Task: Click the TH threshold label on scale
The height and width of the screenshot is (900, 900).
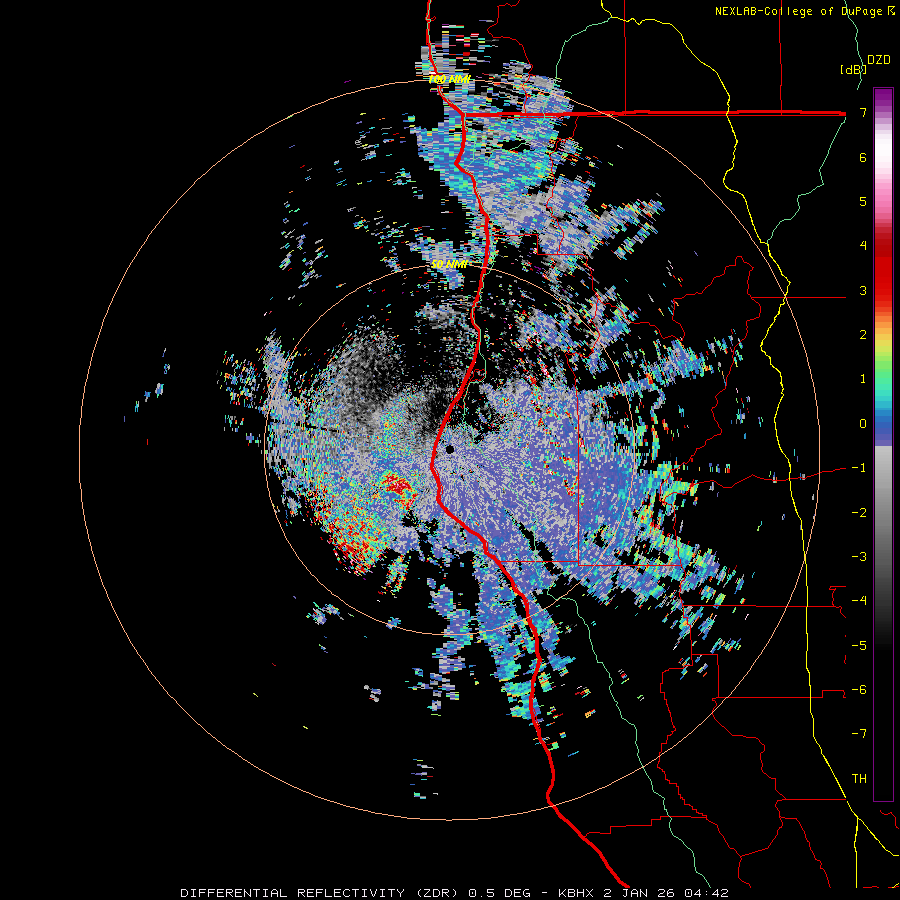Action: pyautogui.click(x=859, y=779)
